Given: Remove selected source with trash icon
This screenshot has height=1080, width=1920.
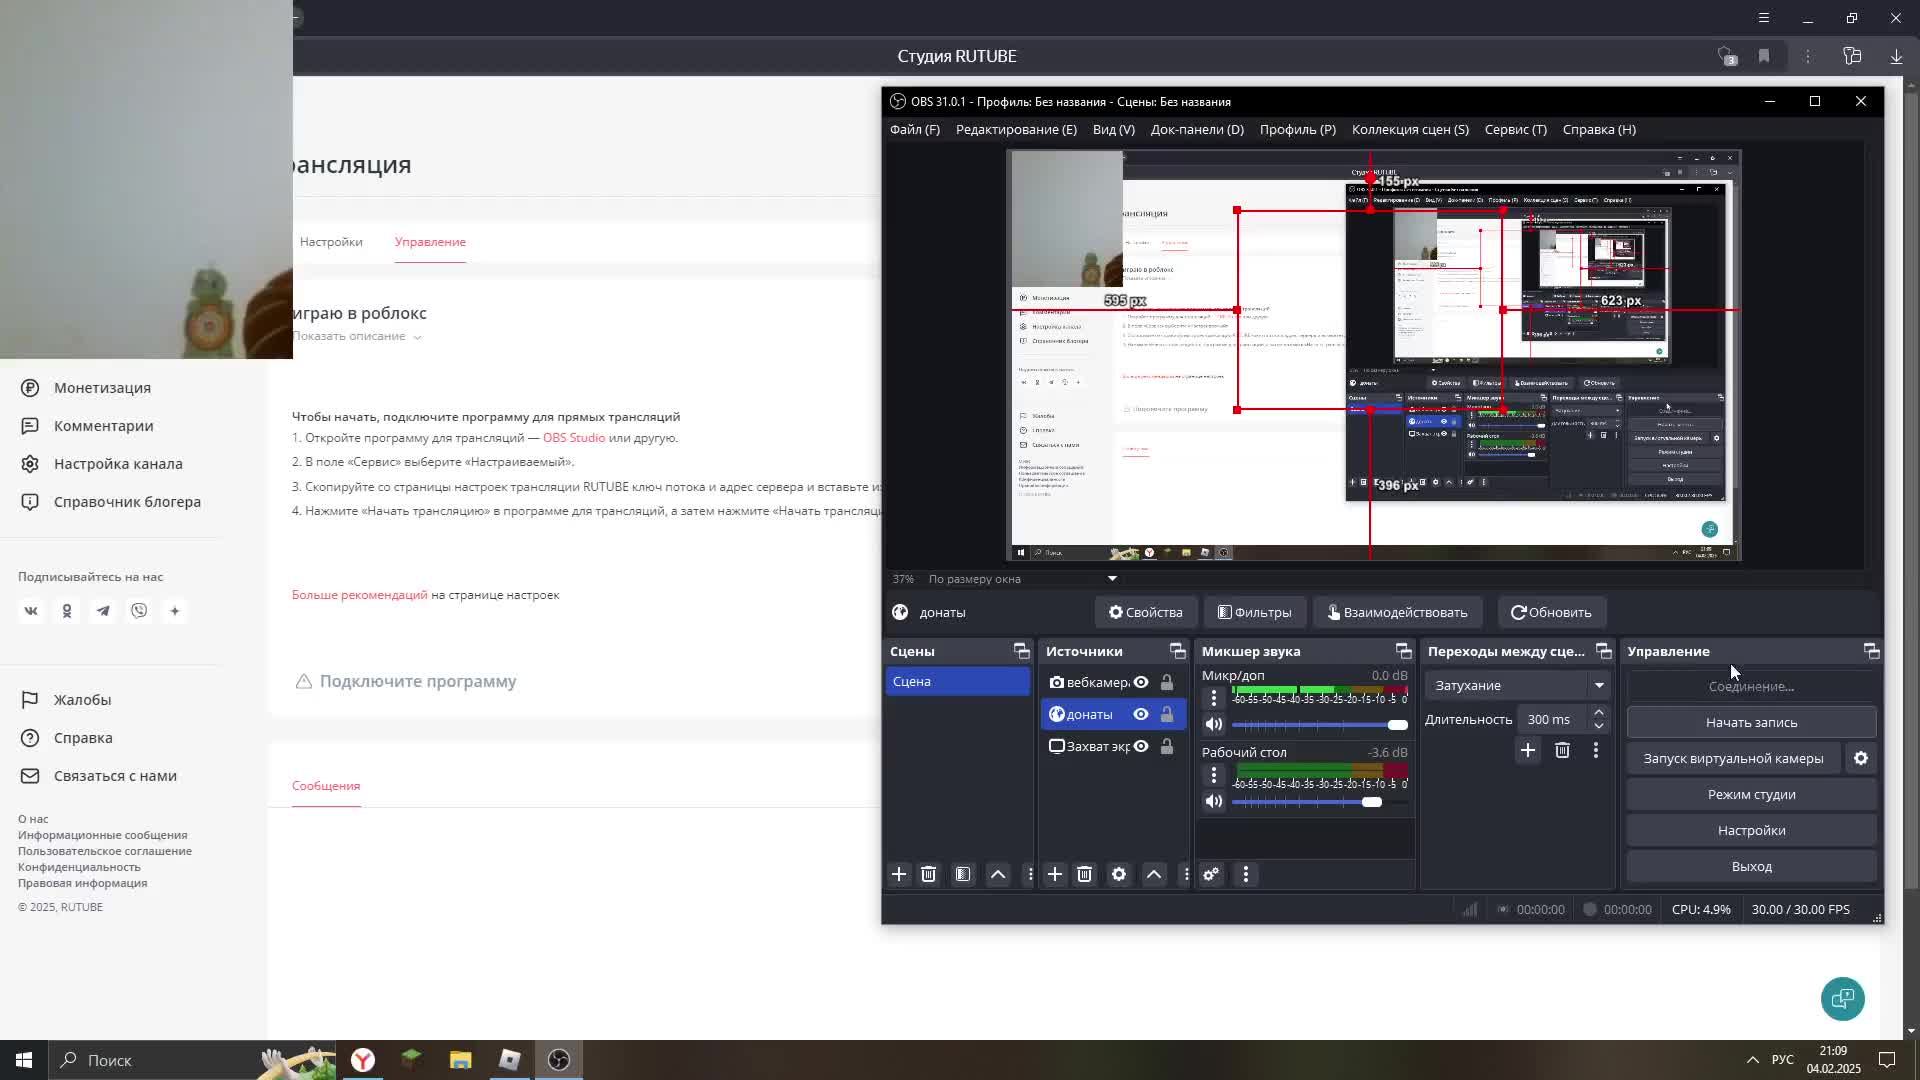Looking at the screenshot, I should (1085, 874).
